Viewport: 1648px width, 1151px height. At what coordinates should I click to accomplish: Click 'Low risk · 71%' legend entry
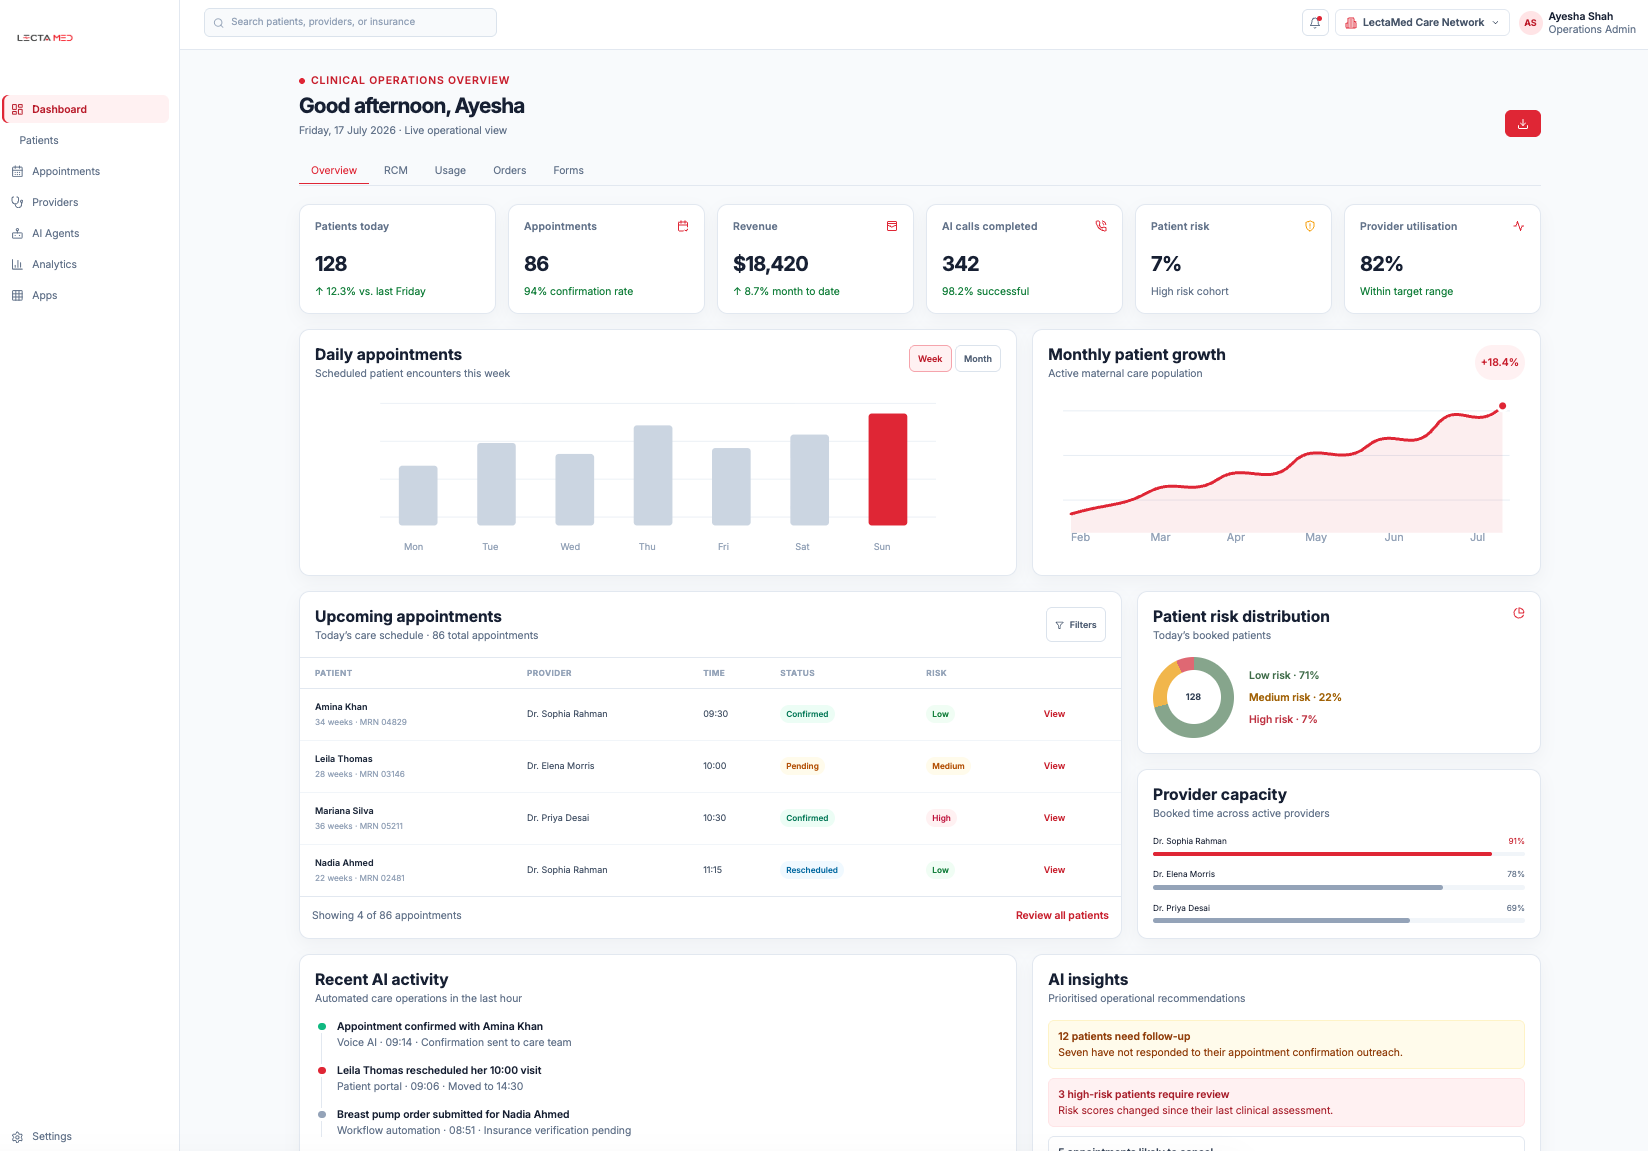[1284, 676]
